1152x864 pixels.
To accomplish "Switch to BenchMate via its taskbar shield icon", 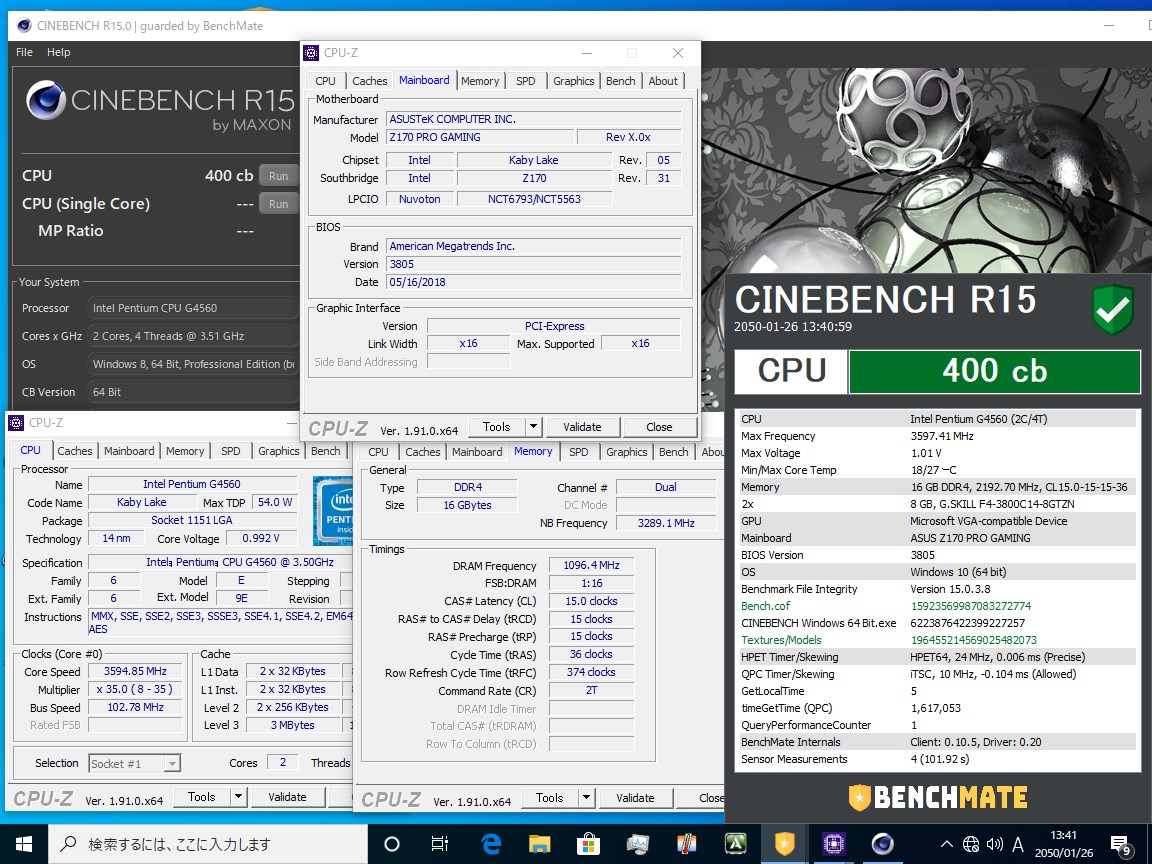I will (x=784, y=844).
